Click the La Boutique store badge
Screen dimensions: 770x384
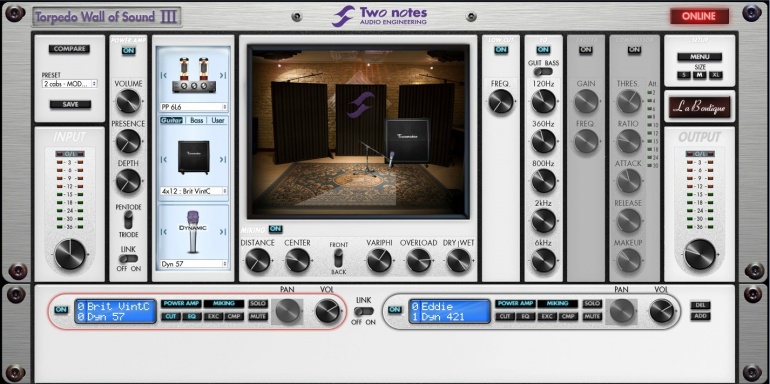coord(700,107)
